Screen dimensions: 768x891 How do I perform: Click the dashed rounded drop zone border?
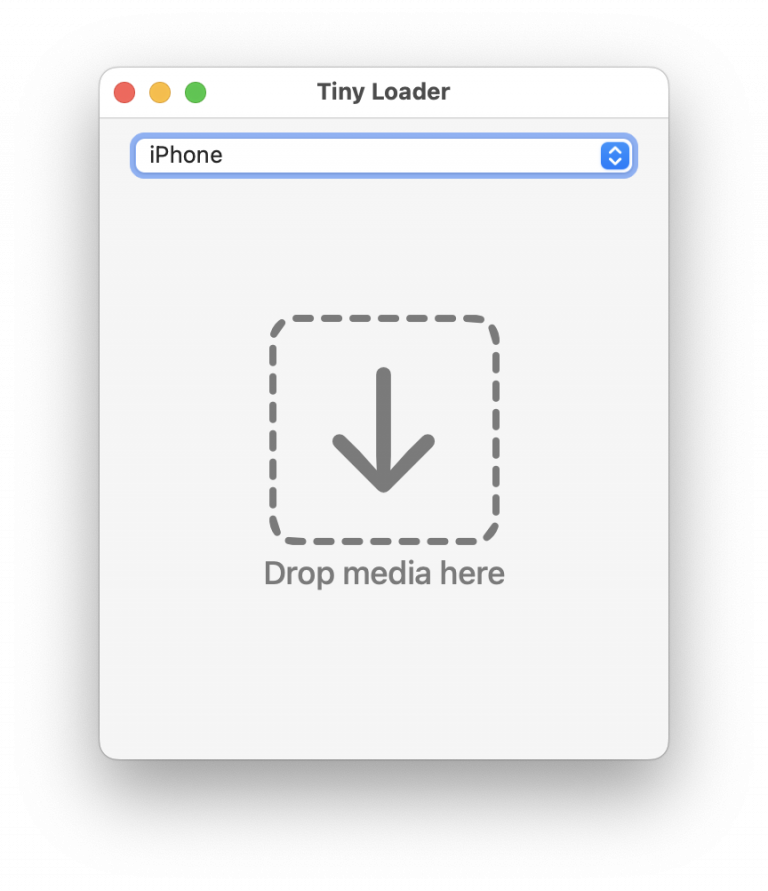point(384,430)
